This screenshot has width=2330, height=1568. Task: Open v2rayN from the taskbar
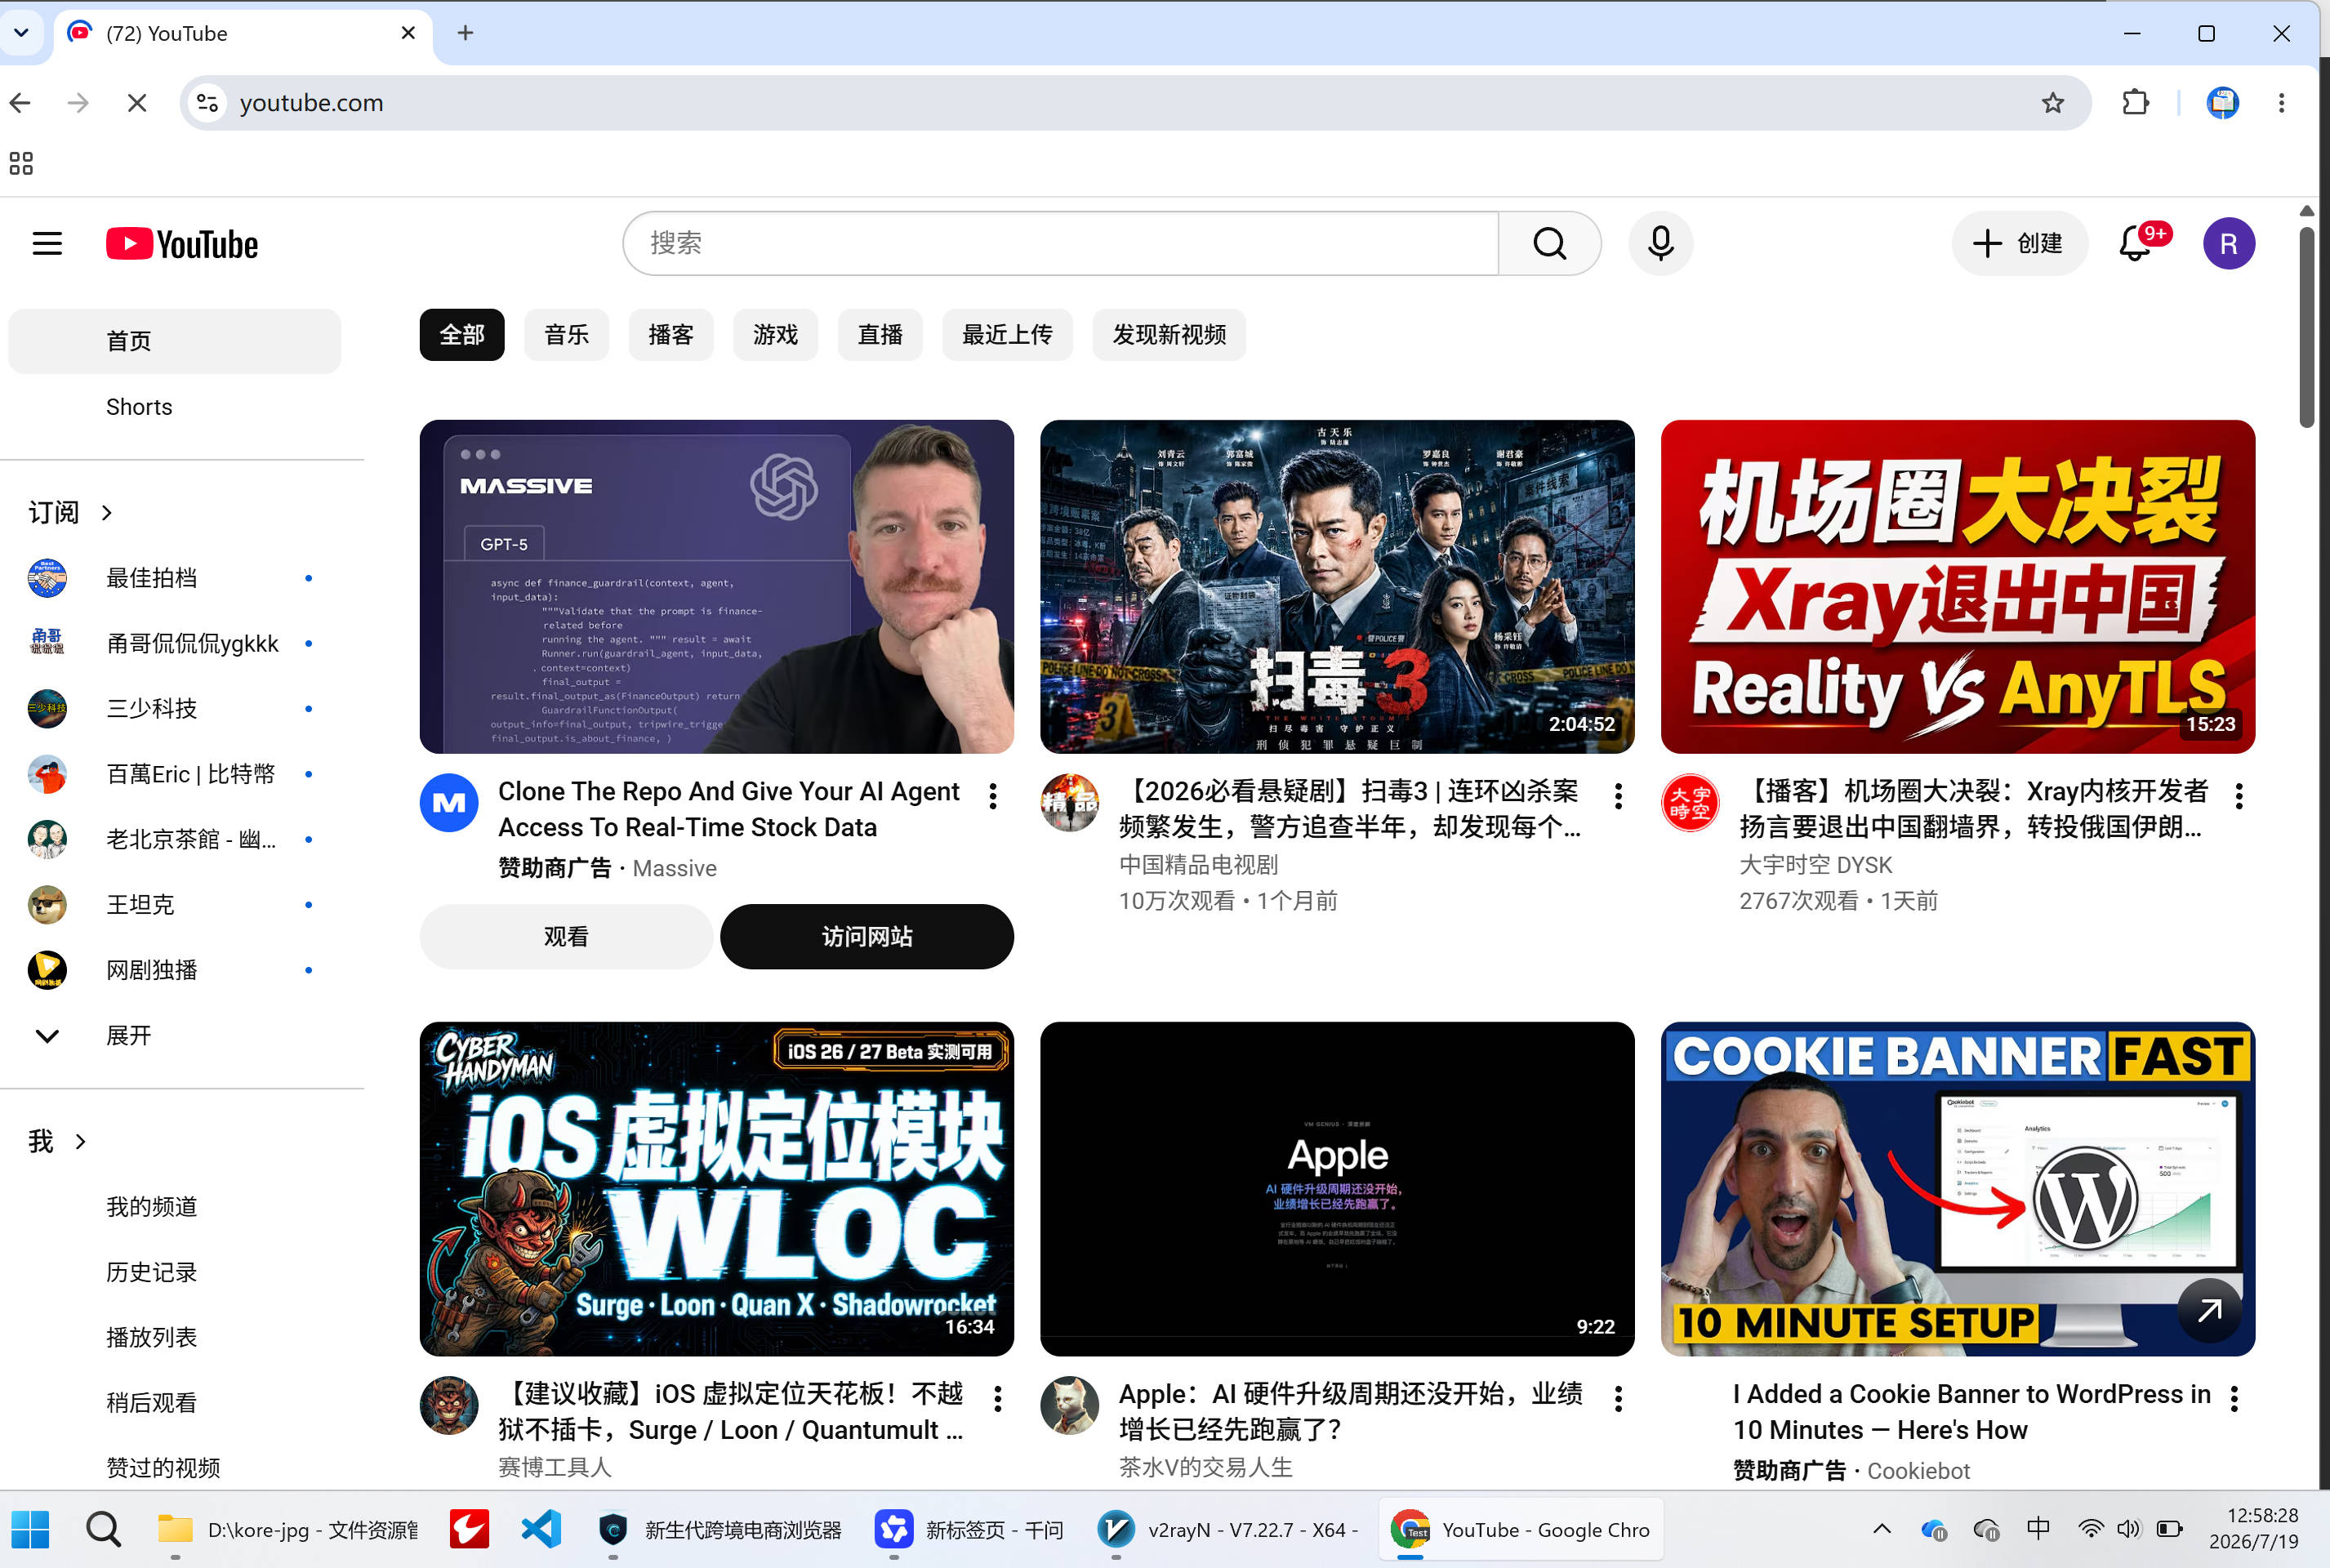pos(1227,1529)
